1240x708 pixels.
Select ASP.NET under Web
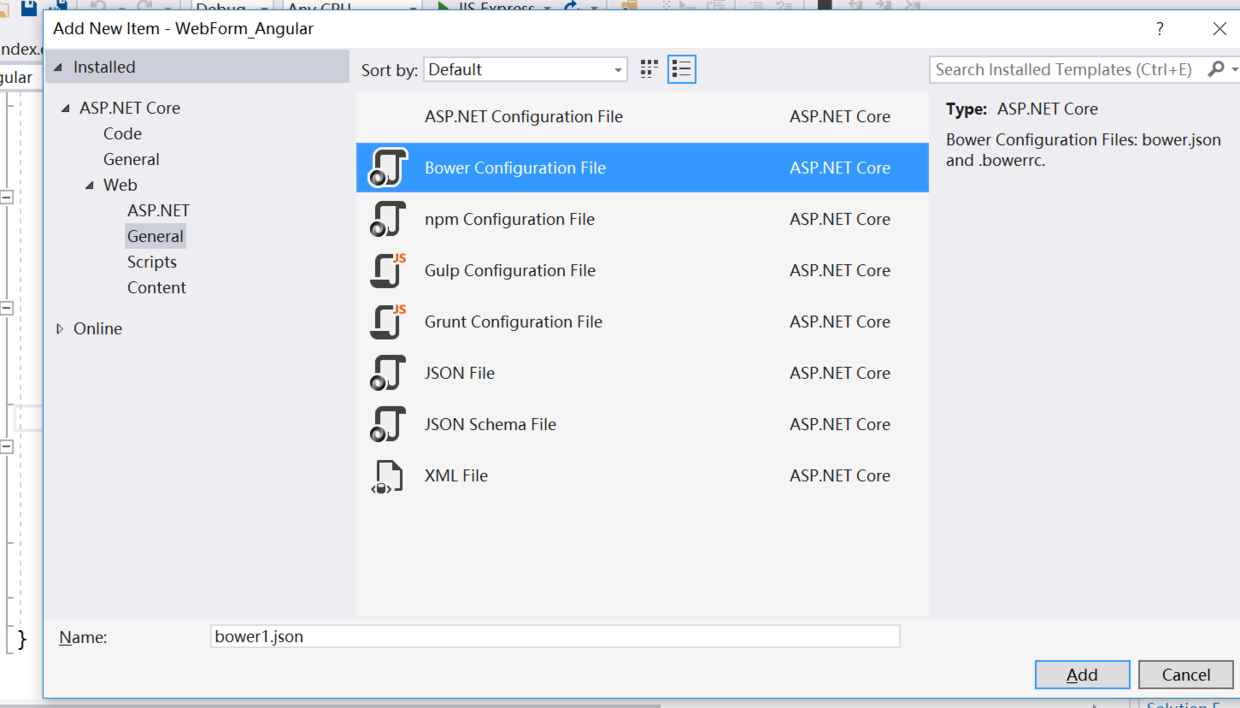(158, 210)
